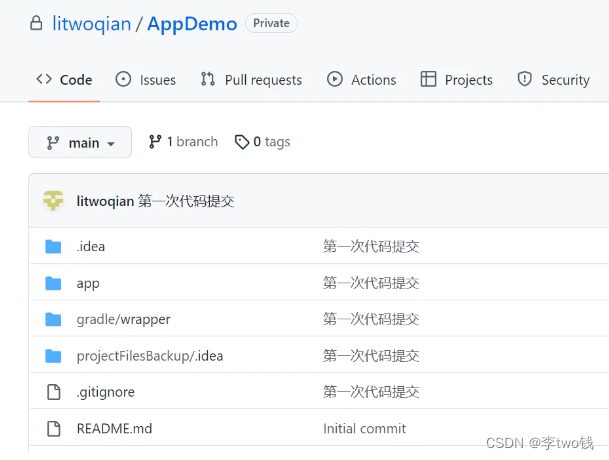Click the .idea folder icon

coord(54,246)
